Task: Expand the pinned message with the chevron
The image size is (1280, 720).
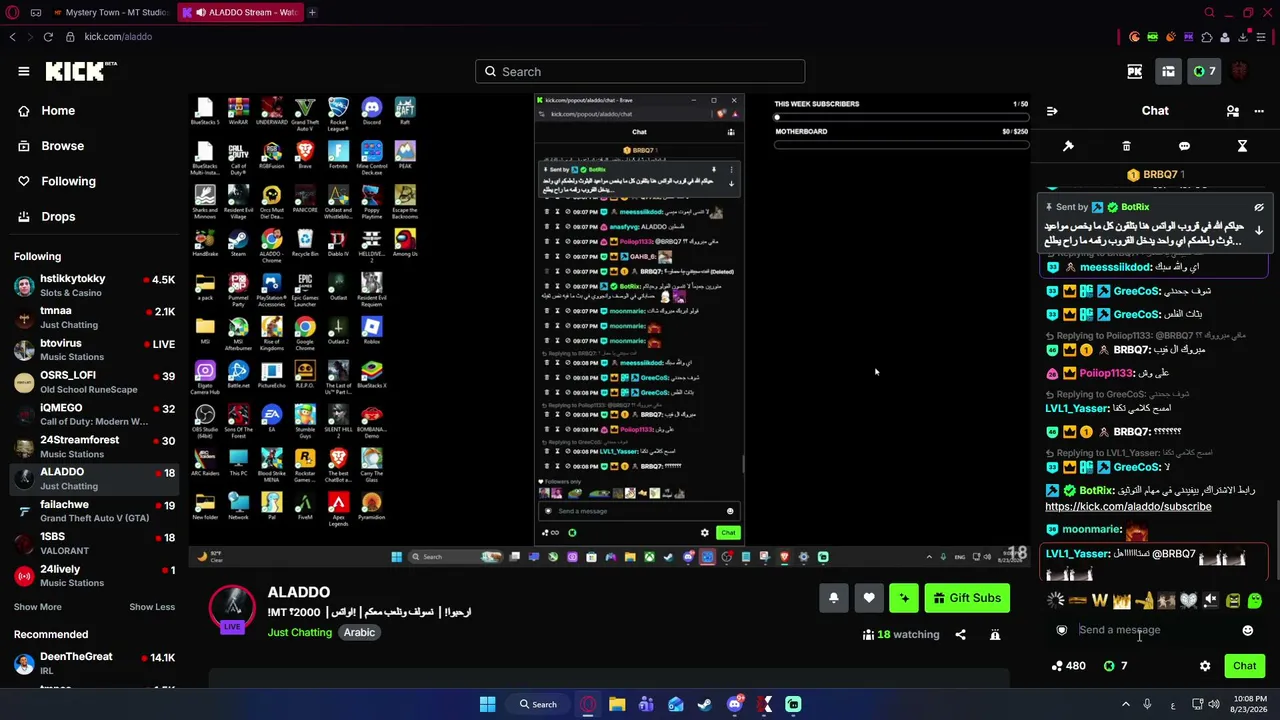Action: (1259, 231)
